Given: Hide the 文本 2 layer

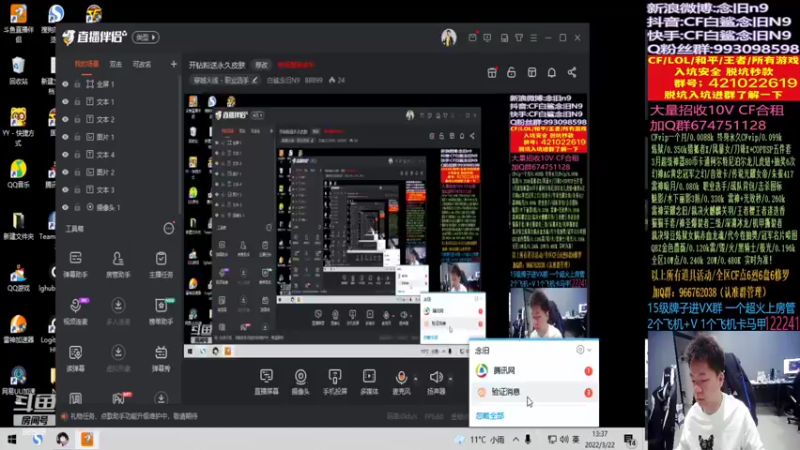Looking at the screenshot, I should pos(65,119).
